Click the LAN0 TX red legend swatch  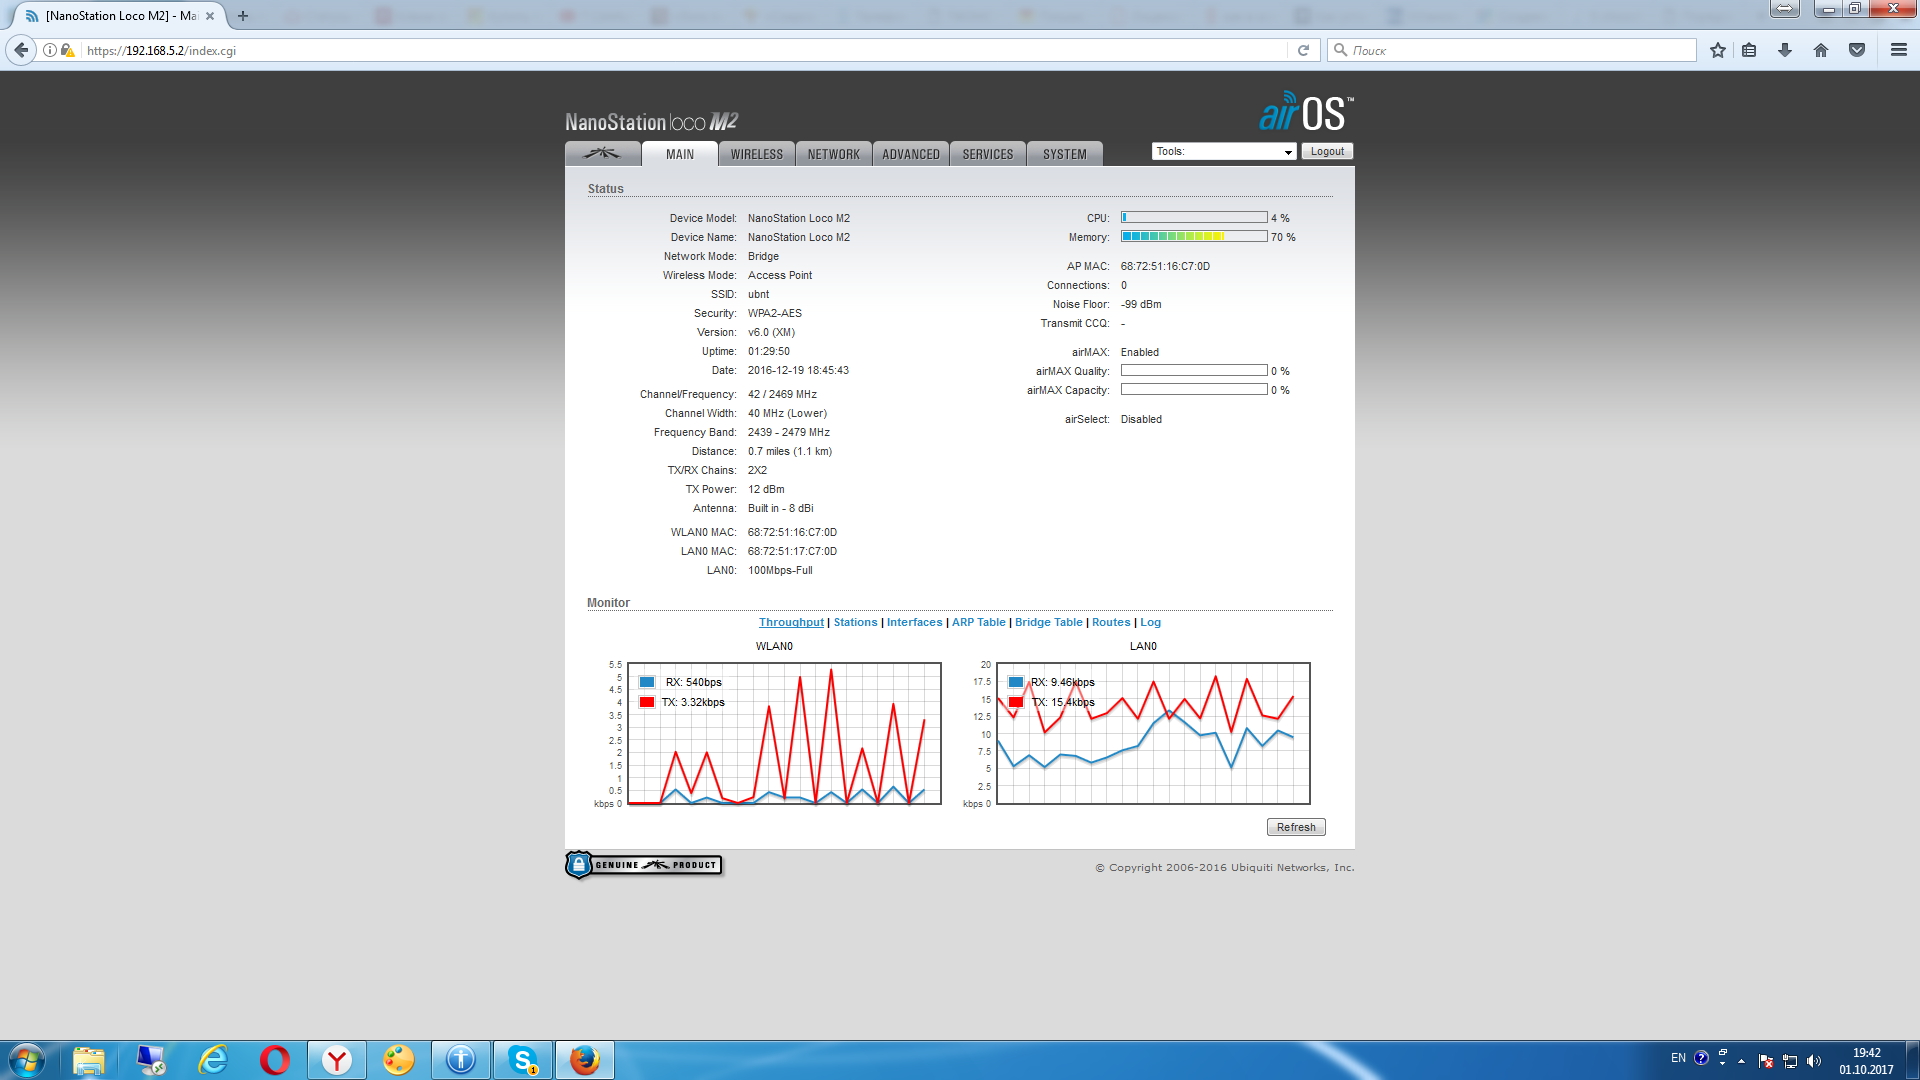tap(1016, 702)
